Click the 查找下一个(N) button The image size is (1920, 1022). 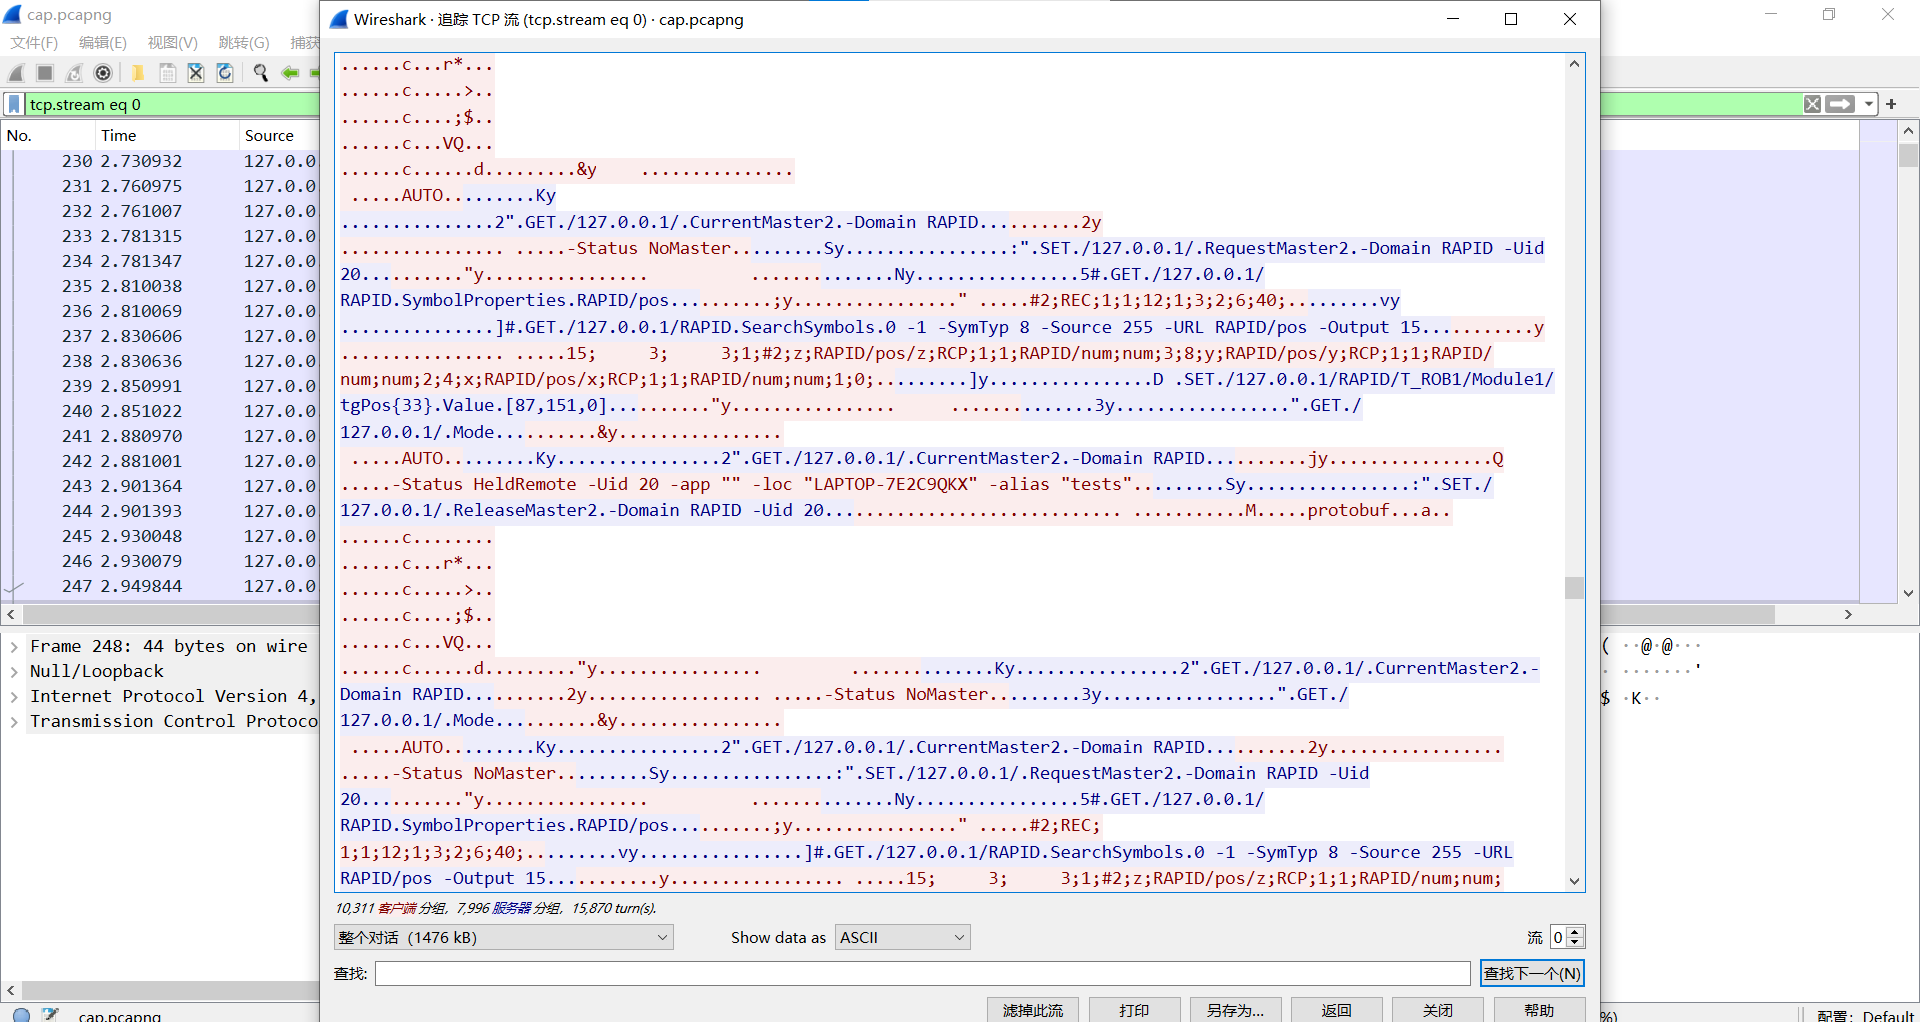click(1531, 973)
